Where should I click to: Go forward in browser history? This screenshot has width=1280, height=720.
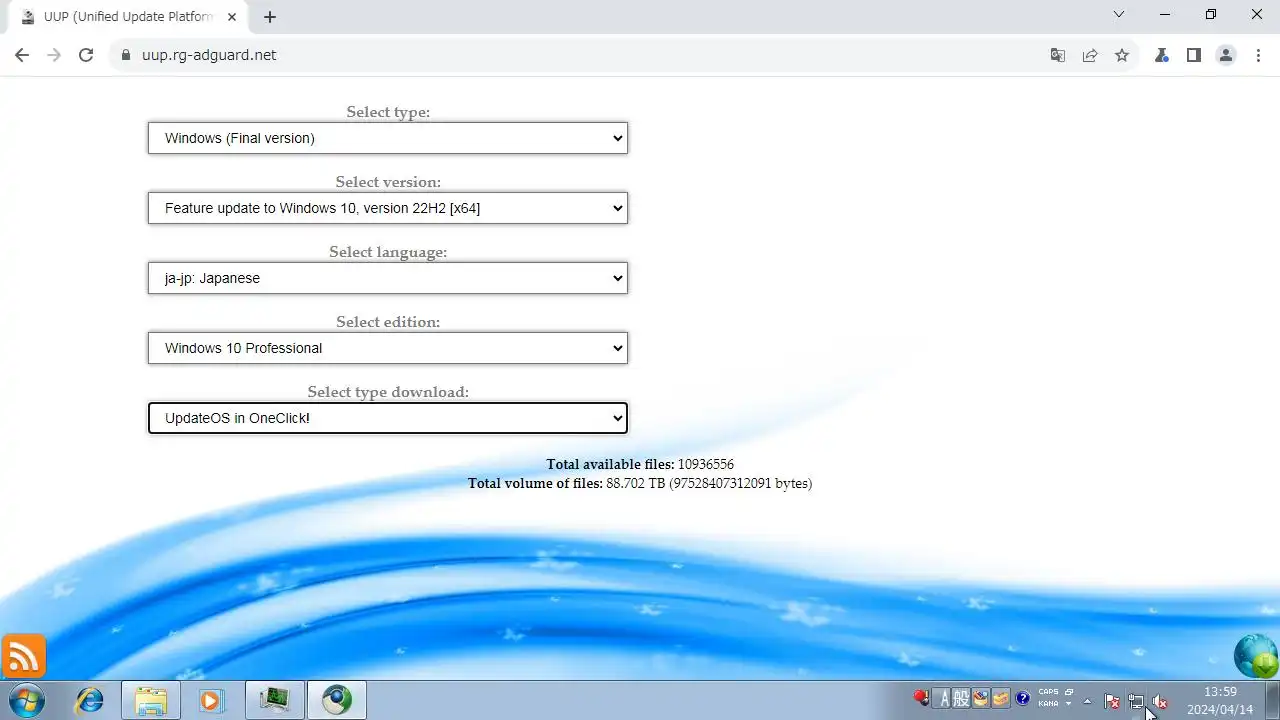54,55
